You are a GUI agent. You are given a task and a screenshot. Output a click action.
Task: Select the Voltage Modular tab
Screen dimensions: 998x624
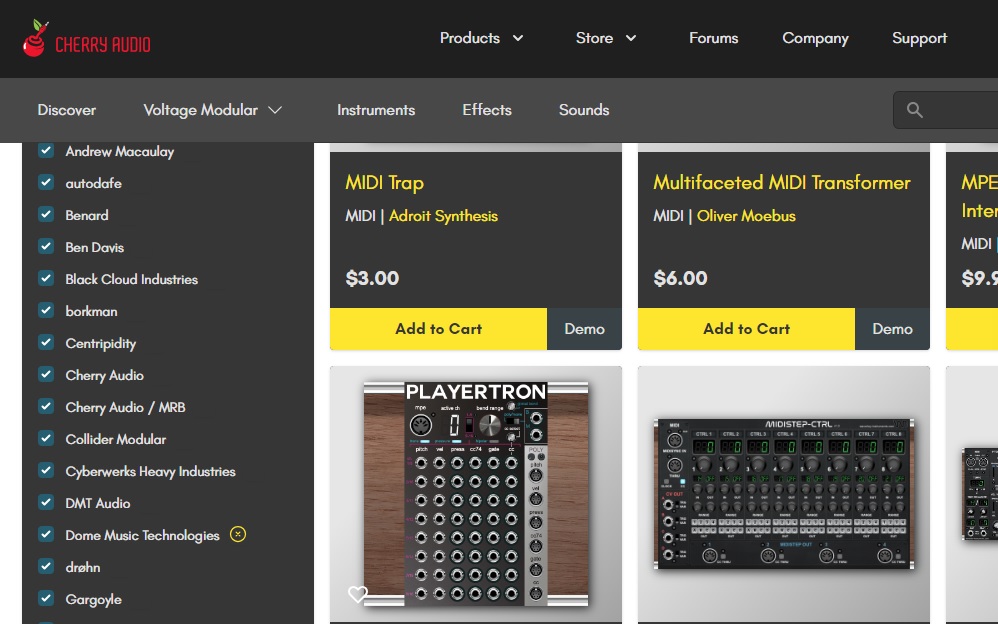tap(200, 110)
